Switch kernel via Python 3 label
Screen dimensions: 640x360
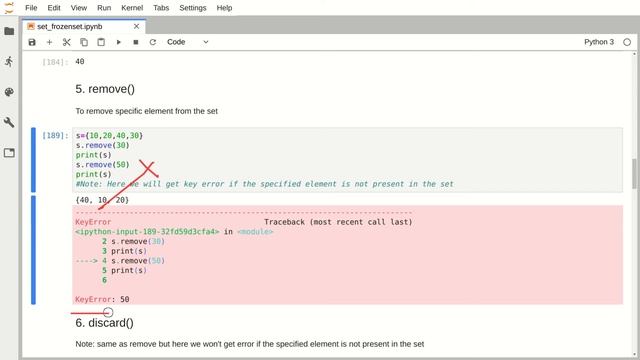pyautogui.click(x=599, y=42)
